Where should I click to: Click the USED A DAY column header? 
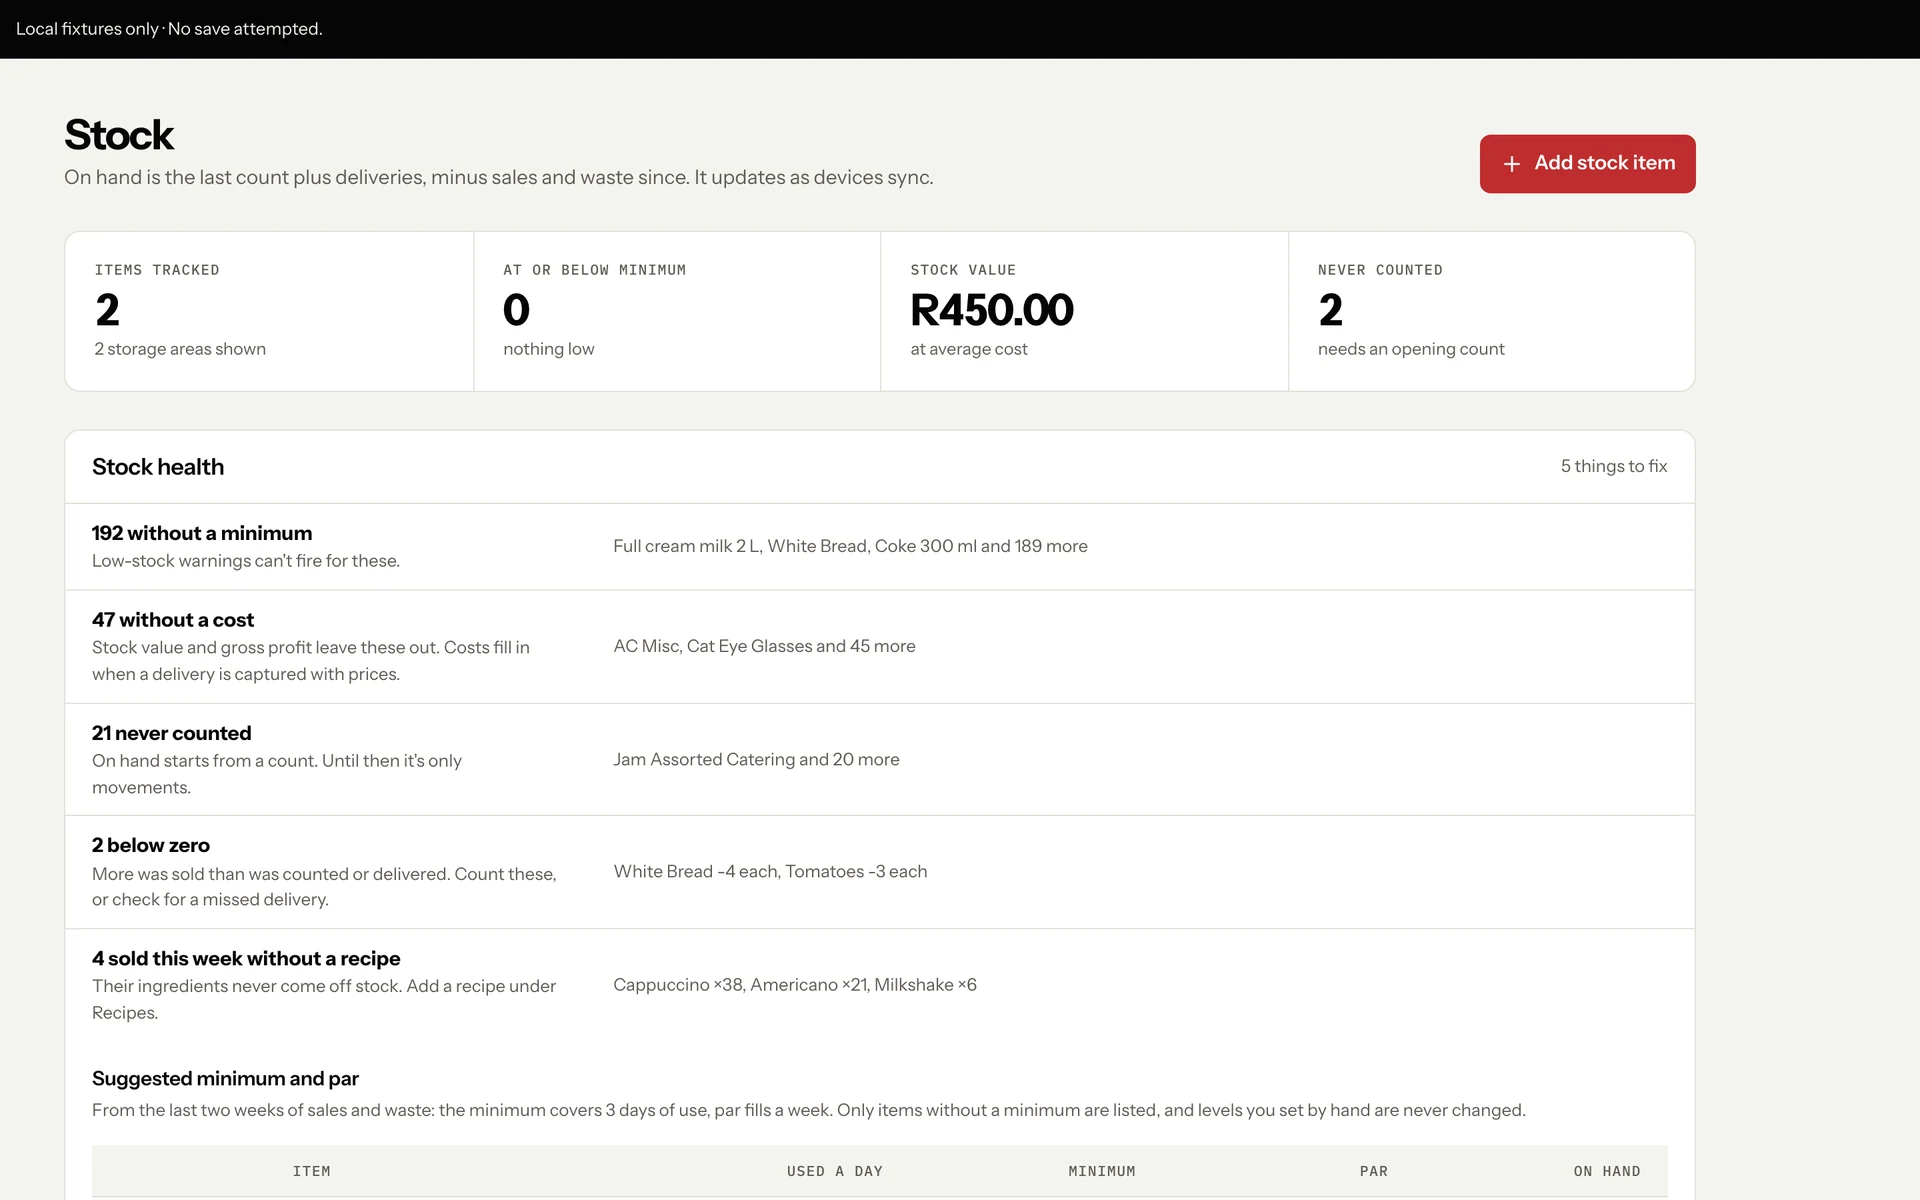coord(835,1171)
